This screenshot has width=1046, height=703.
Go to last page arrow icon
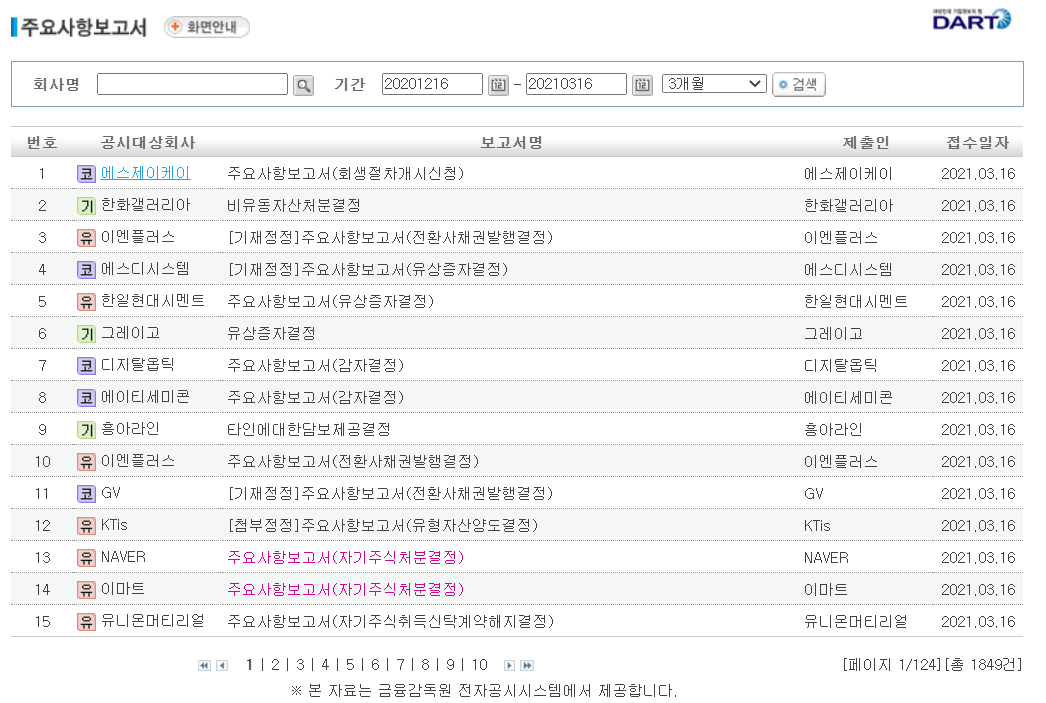click(x=528, y=666)
